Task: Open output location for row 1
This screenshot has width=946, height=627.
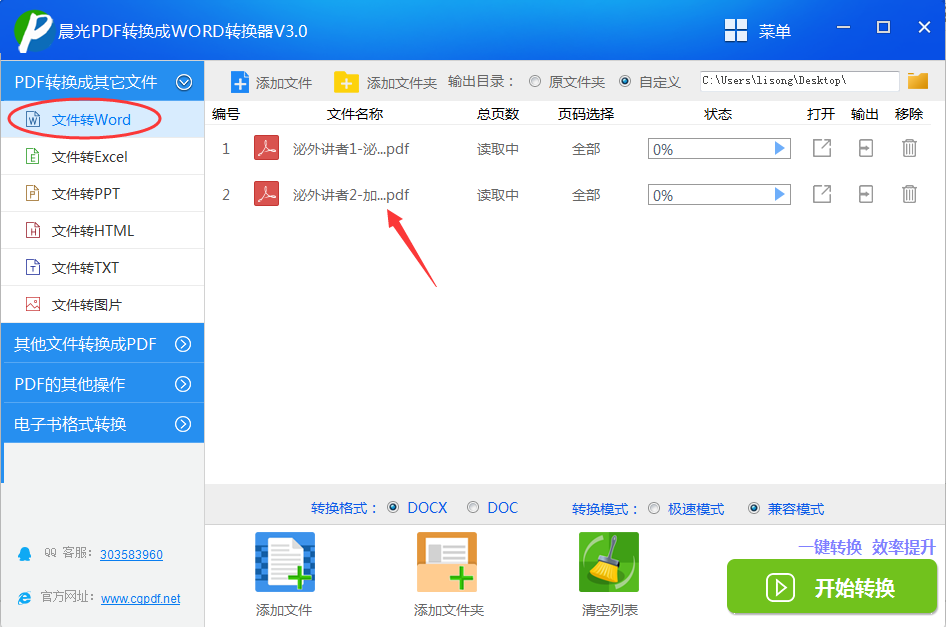Action: (866, 148)
